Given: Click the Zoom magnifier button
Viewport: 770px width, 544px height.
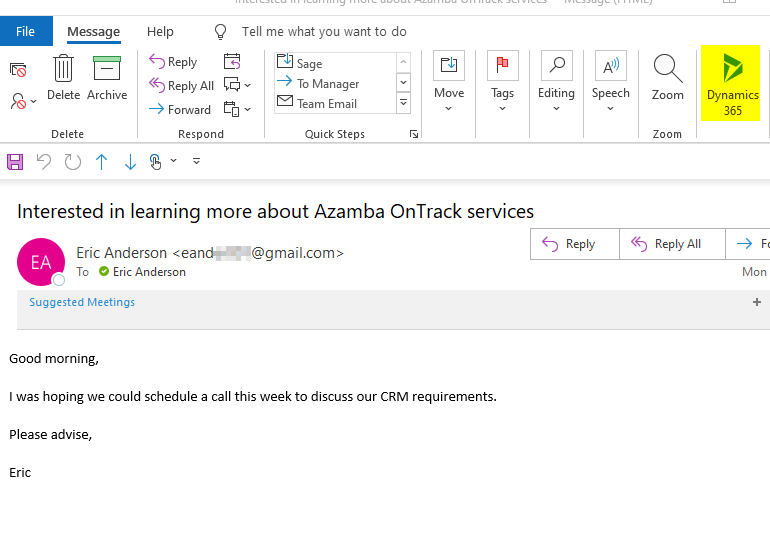Looking at the screenshot, I should [x=667, y=78].
